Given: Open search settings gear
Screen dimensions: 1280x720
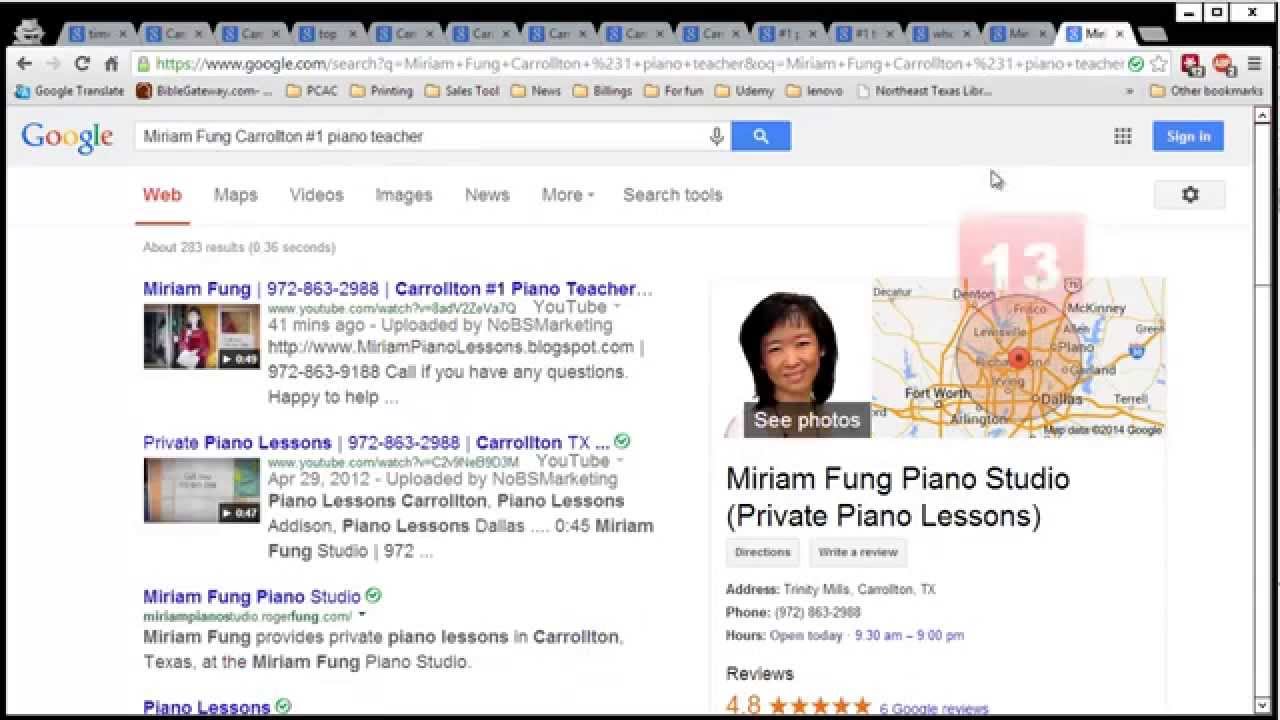Looking at the screenshot, I should point(1190,195).
